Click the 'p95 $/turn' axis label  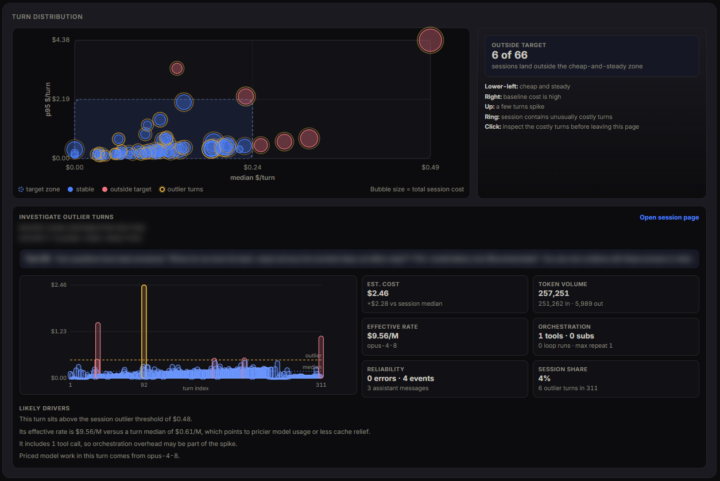click(x=48, y=99)
